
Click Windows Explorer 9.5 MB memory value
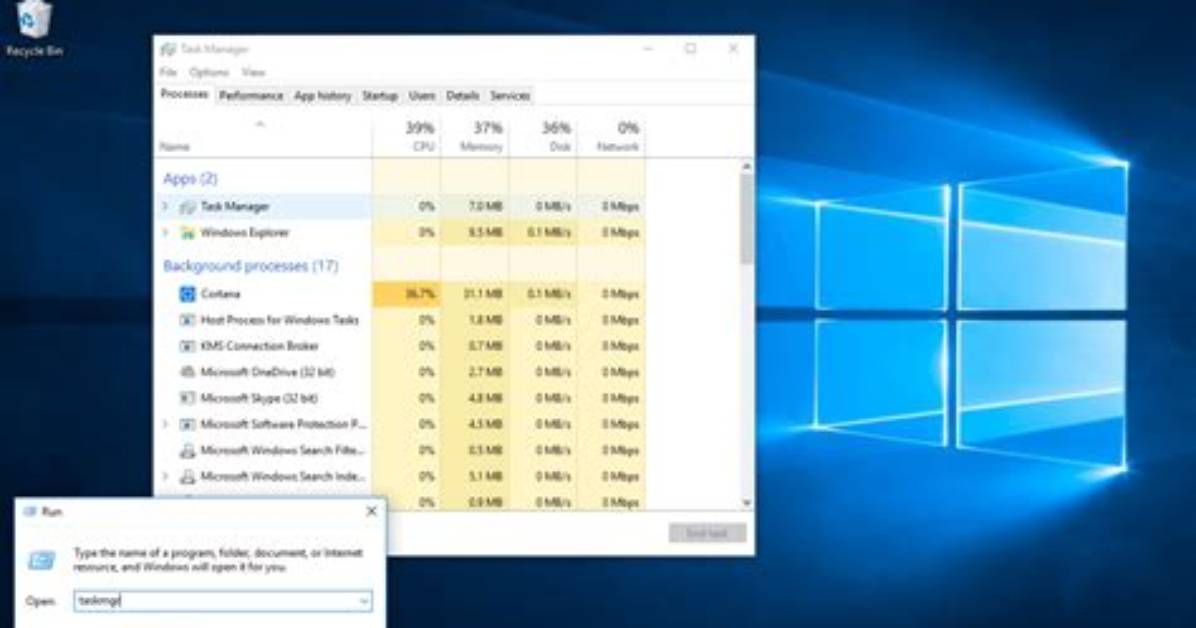click(x=486, y=233)
